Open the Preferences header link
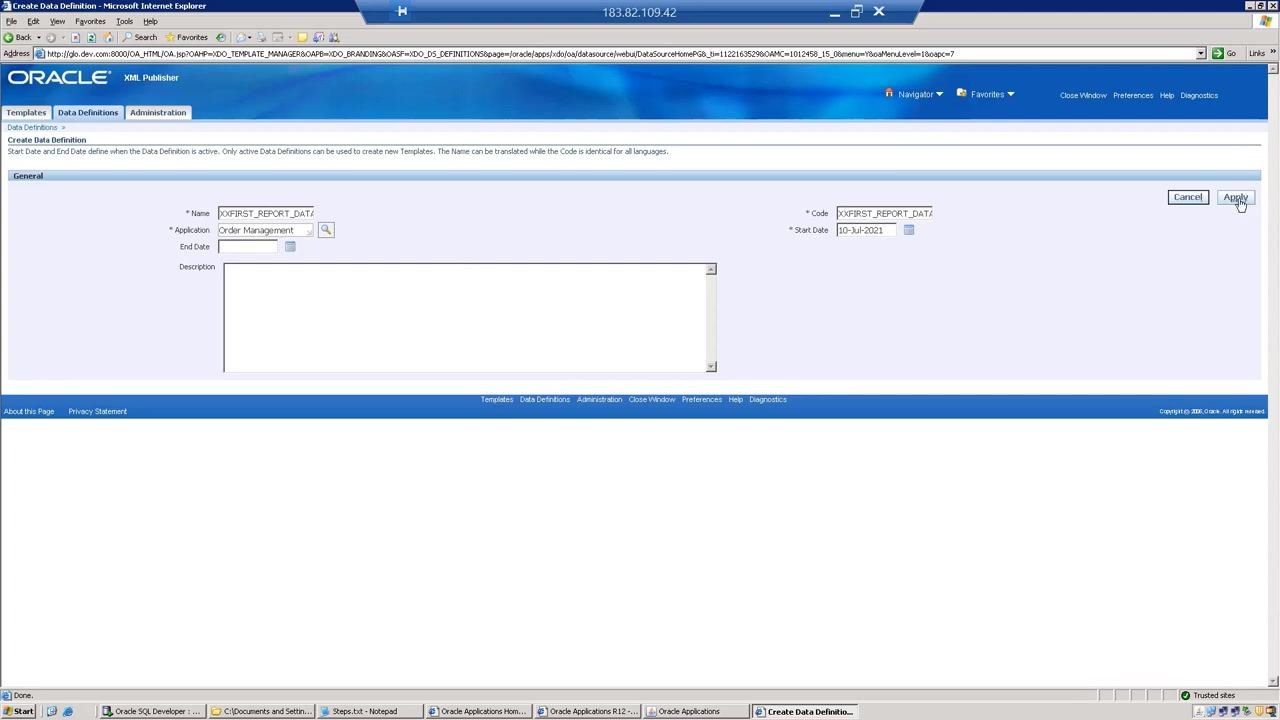Image resolution: width=1280 pixels, height=720 pixels. [x=1133, y=95]
